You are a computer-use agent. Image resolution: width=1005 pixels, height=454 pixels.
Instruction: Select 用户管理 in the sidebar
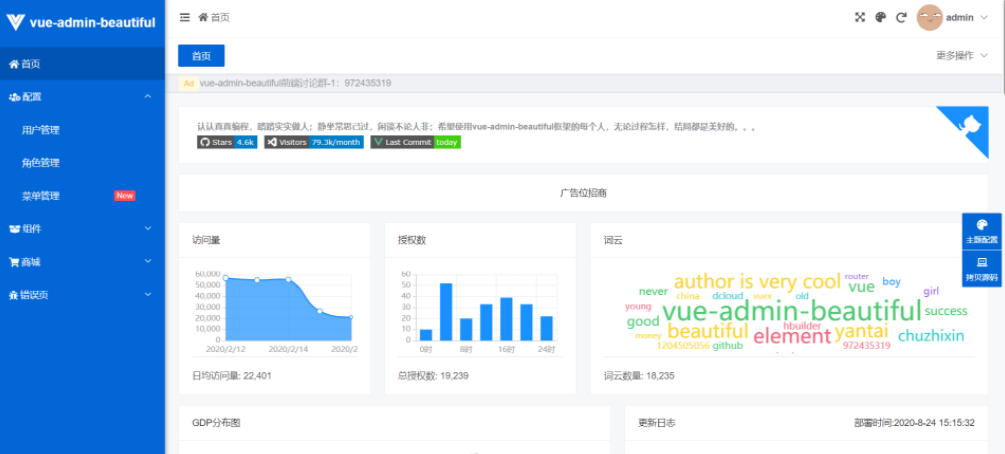pyautogui.click(x=41, y=130)
